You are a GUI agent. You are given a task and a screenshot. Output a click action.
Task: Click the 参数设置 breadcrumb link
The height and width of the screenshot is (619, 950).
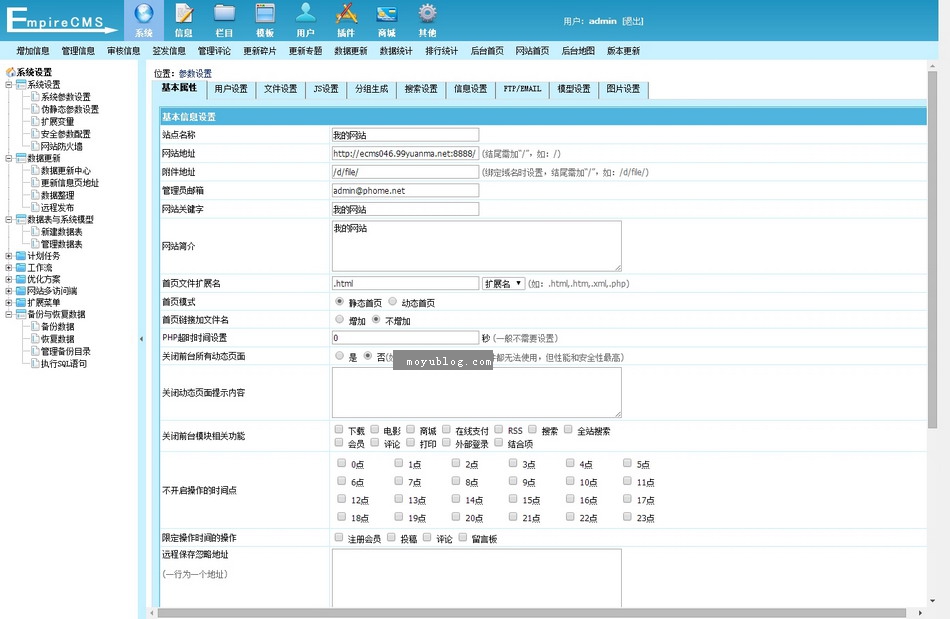pos(195,73)
